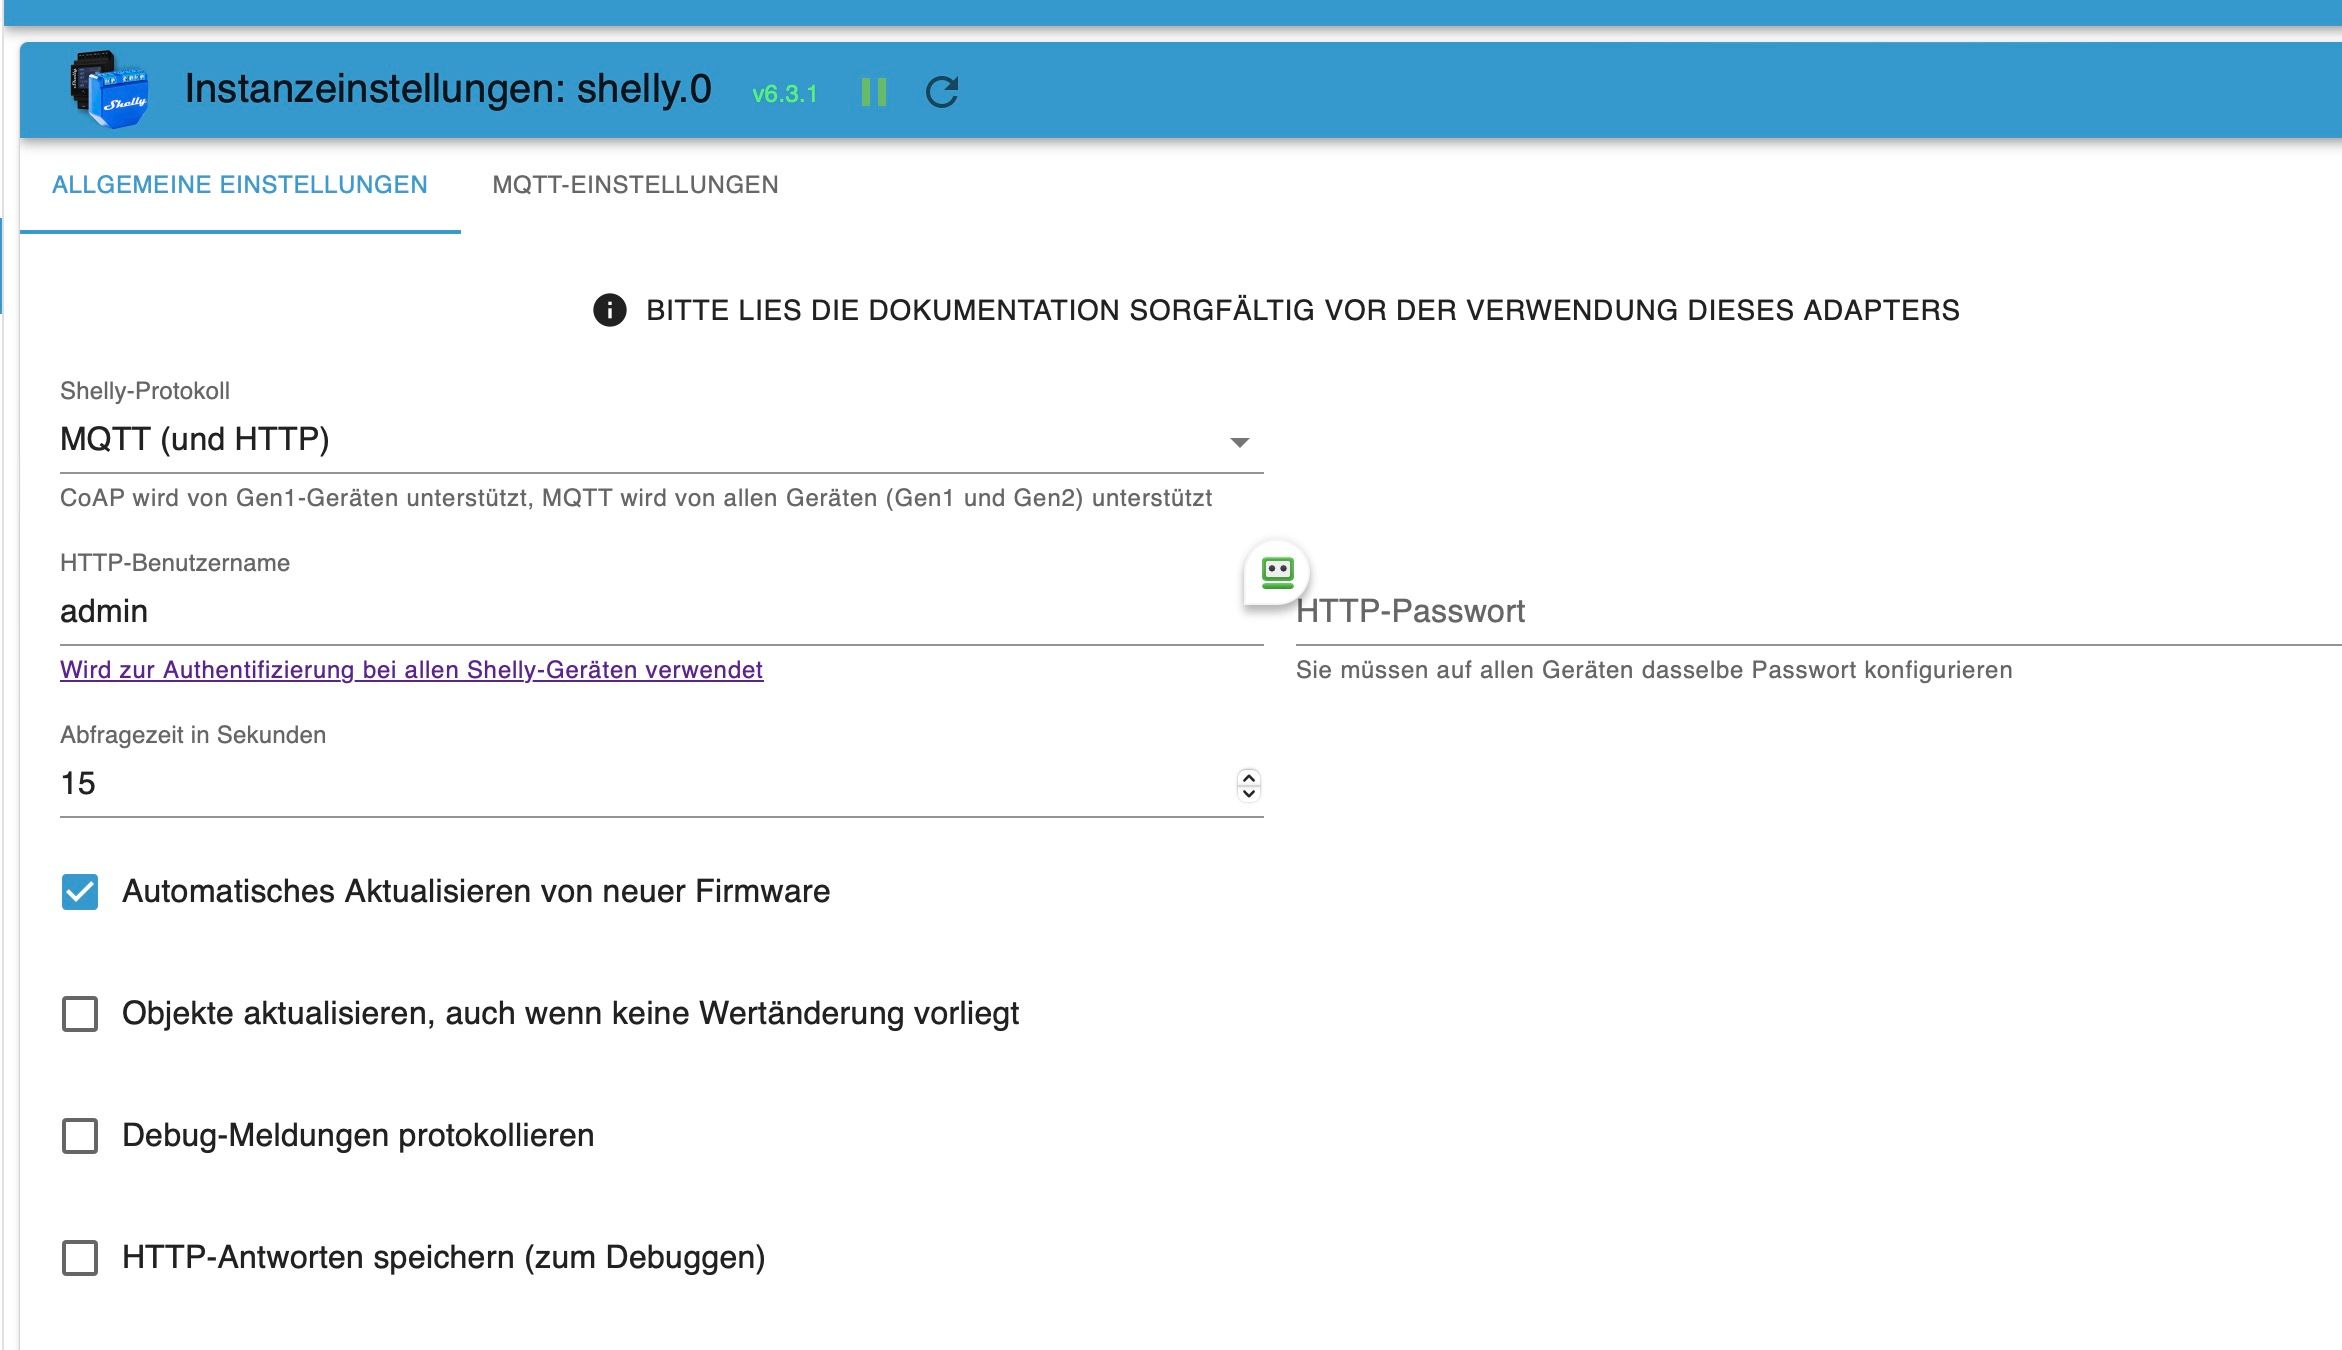This screenshot has width=2342, height=1350.
Task: Click the restart instance reload icon
Action: click(x=941, y=92)
